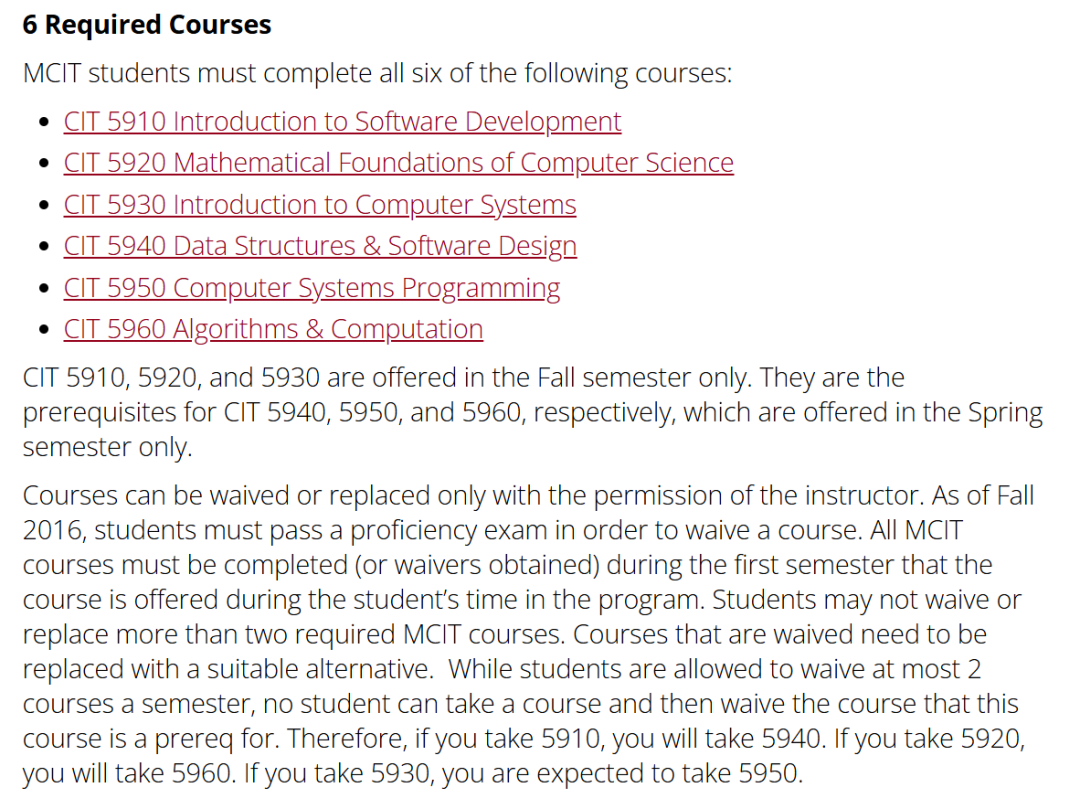Open the CIT 5960 Algorithms & Computation link
Screen dimensions: 1080x798
pos(273,329)
